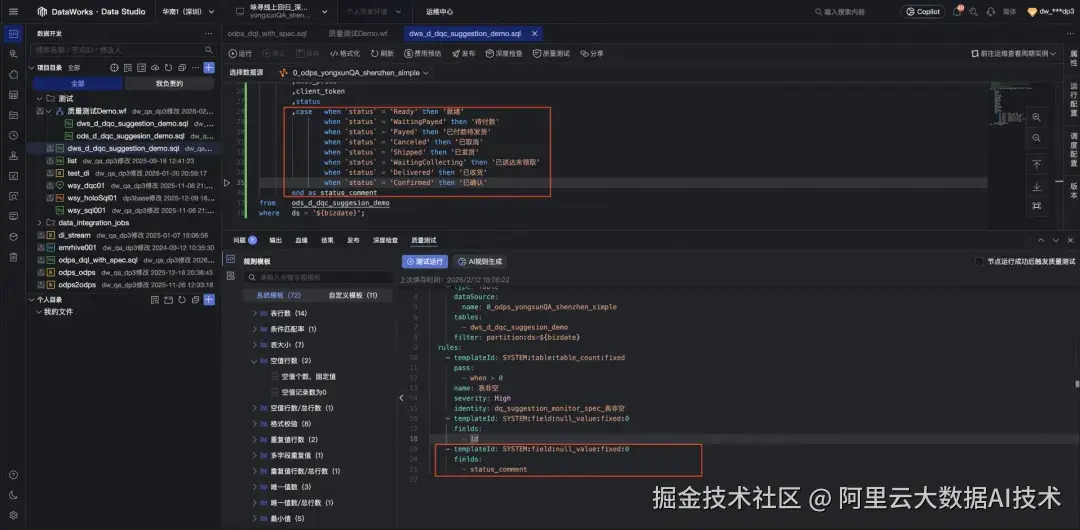Click the locate target icon in 项目目录 toolbar
The width and height of the screenshot is (1080, 530).
[114, 68]
